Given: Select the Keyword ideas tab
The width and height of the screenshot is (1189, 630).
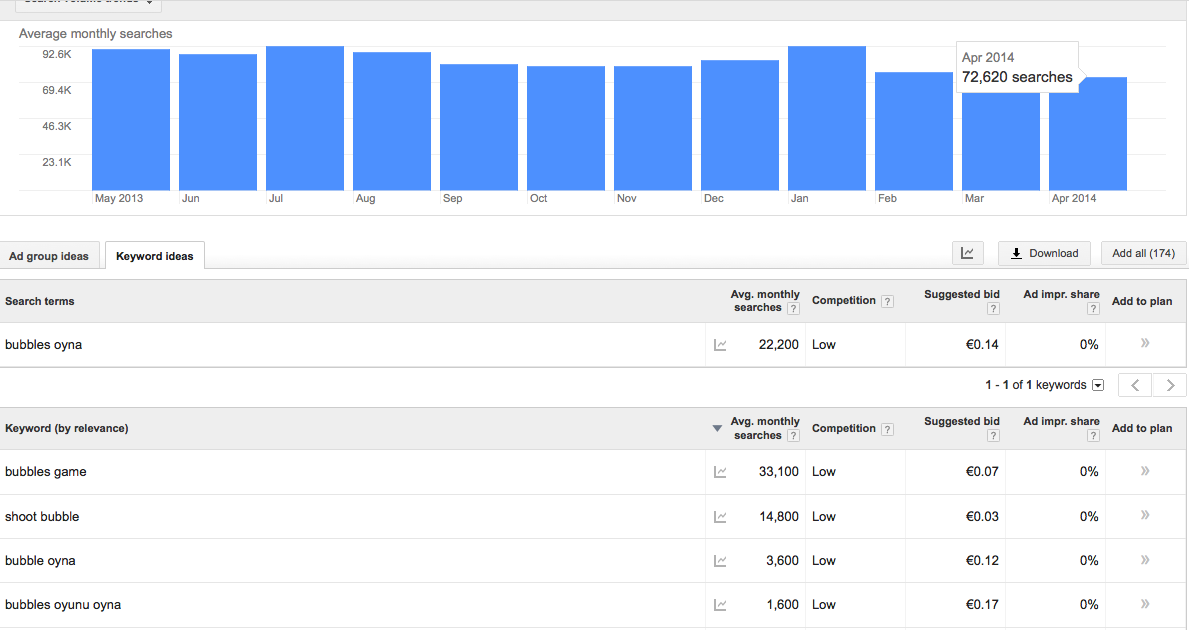Looking at the screenshot, I should click(155, 256).
